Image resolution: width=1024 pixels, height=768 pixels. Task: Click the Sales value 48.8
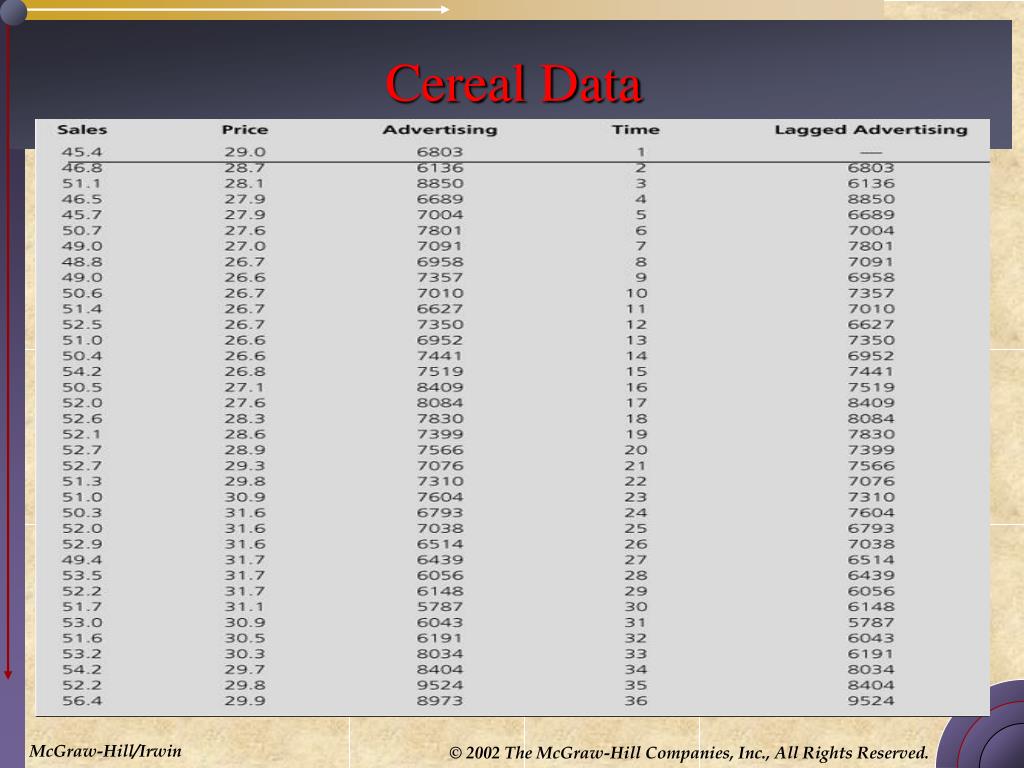82,262
